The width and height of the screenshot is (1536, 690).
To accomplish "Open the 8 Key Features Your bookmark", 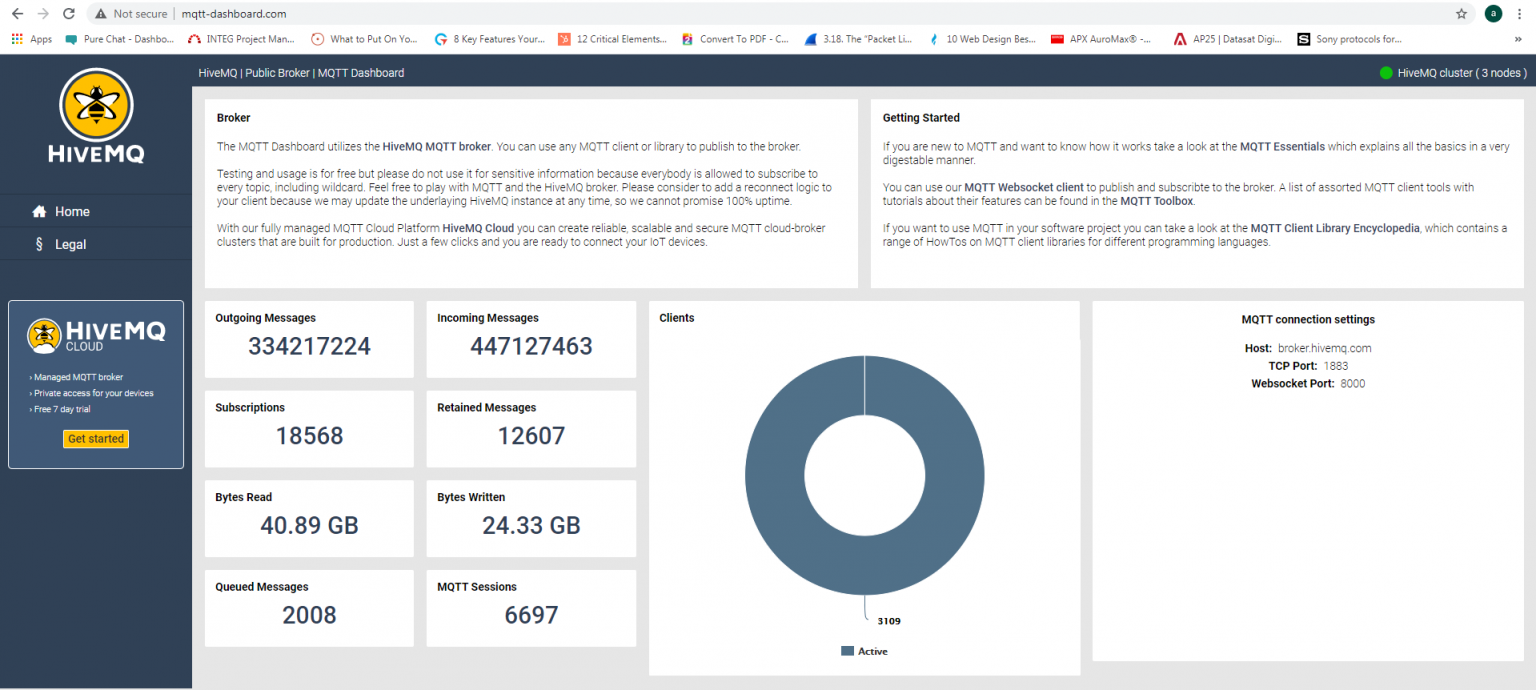I will coord(490,39).
